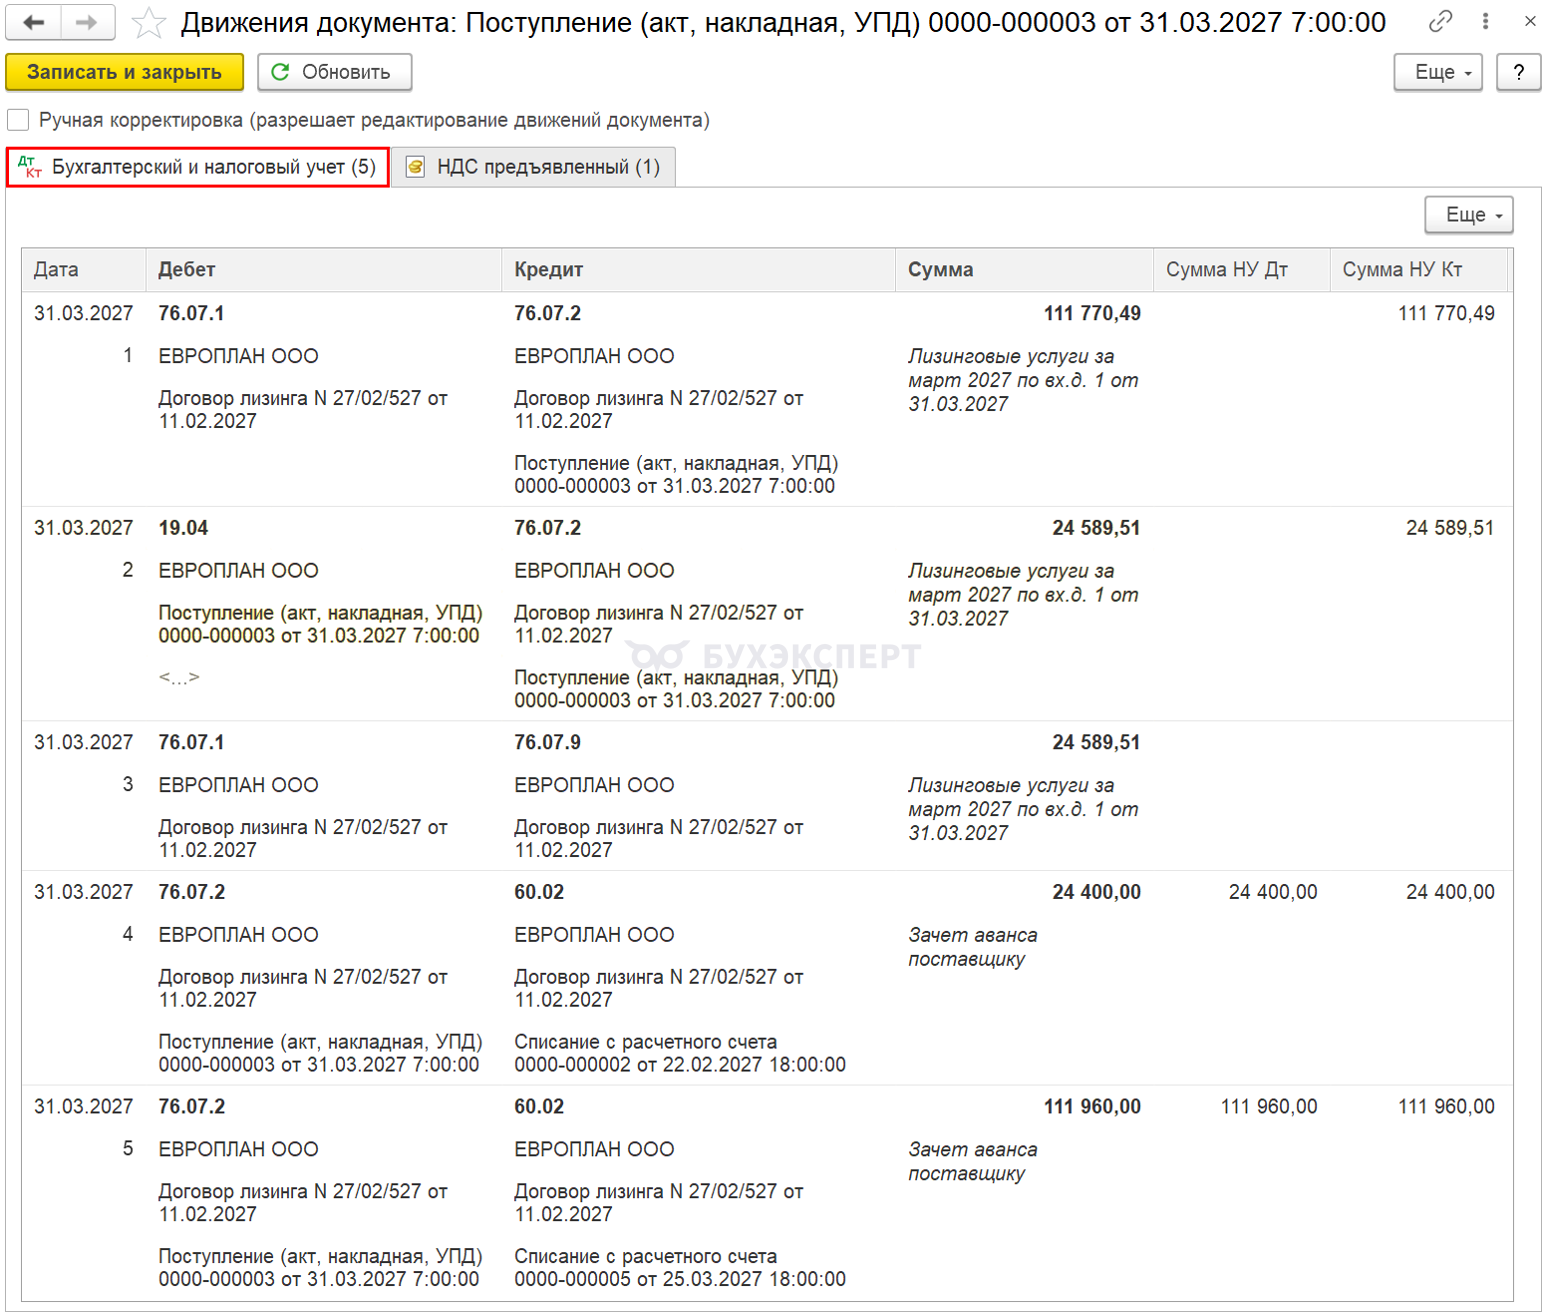This screenshot has width=1546, height=1314.
Task: Click the Записать и закрыть button
Action: [x=124, y=72]
